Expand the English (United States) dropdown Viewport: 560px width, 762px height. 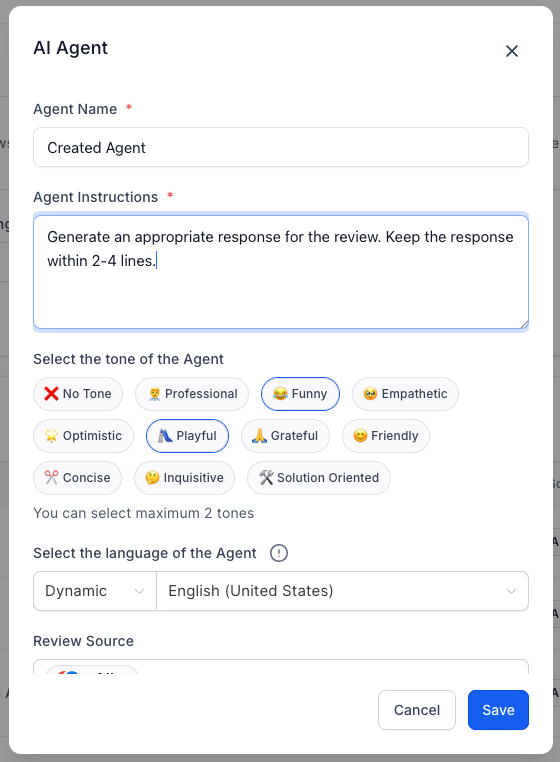tap(342, 591)
